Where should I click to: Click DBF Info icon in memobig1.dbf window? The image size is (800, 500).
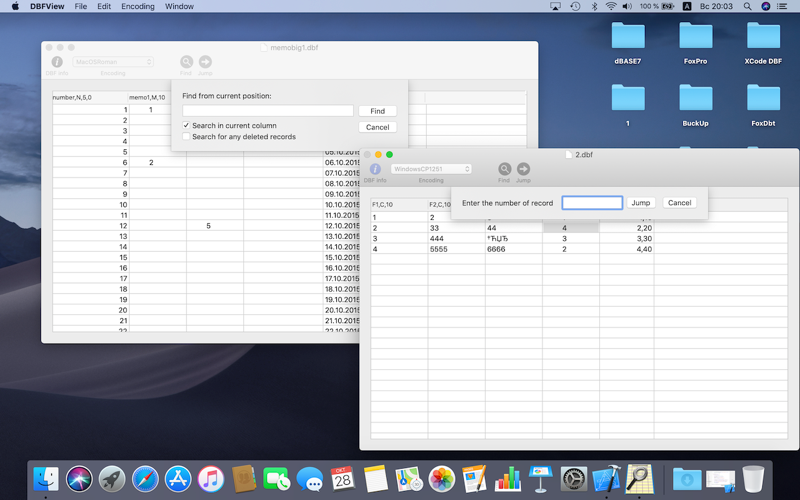(x=57, y=62)
